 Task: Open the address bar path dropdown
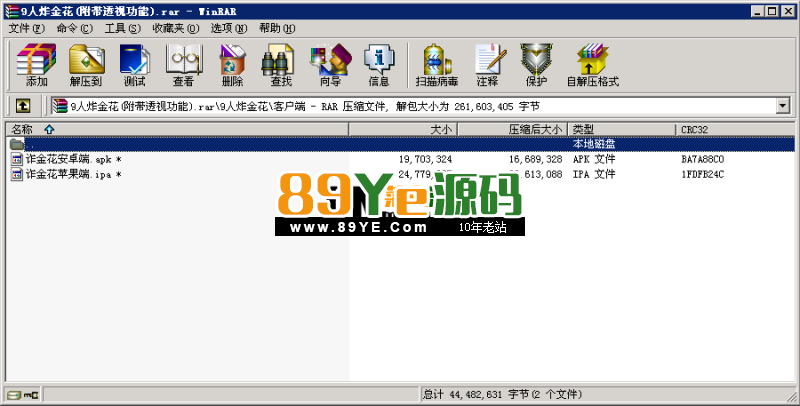[783, 106]
